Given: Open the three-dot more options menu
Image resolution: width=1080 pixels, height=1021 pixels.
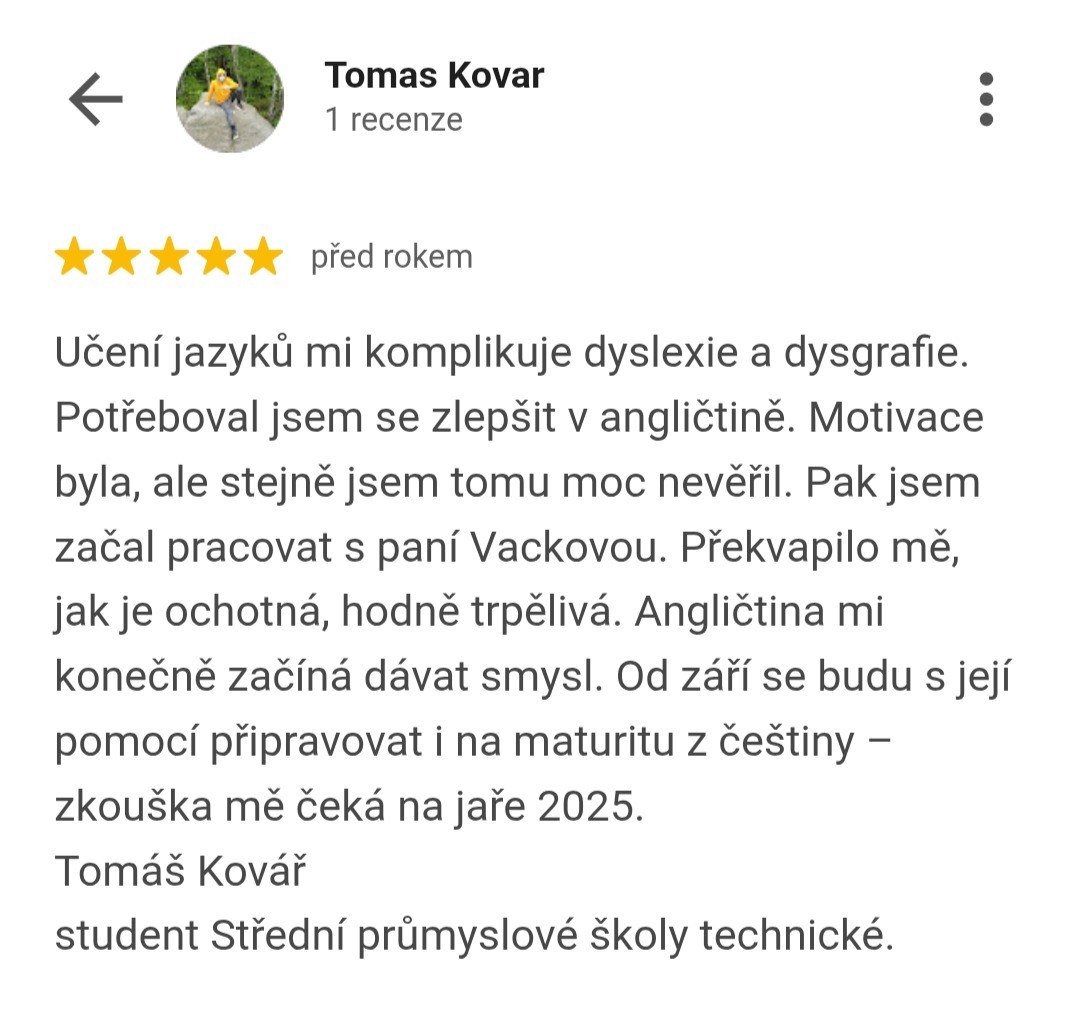Looking at the screenshot, I should [x=986, y=99].
